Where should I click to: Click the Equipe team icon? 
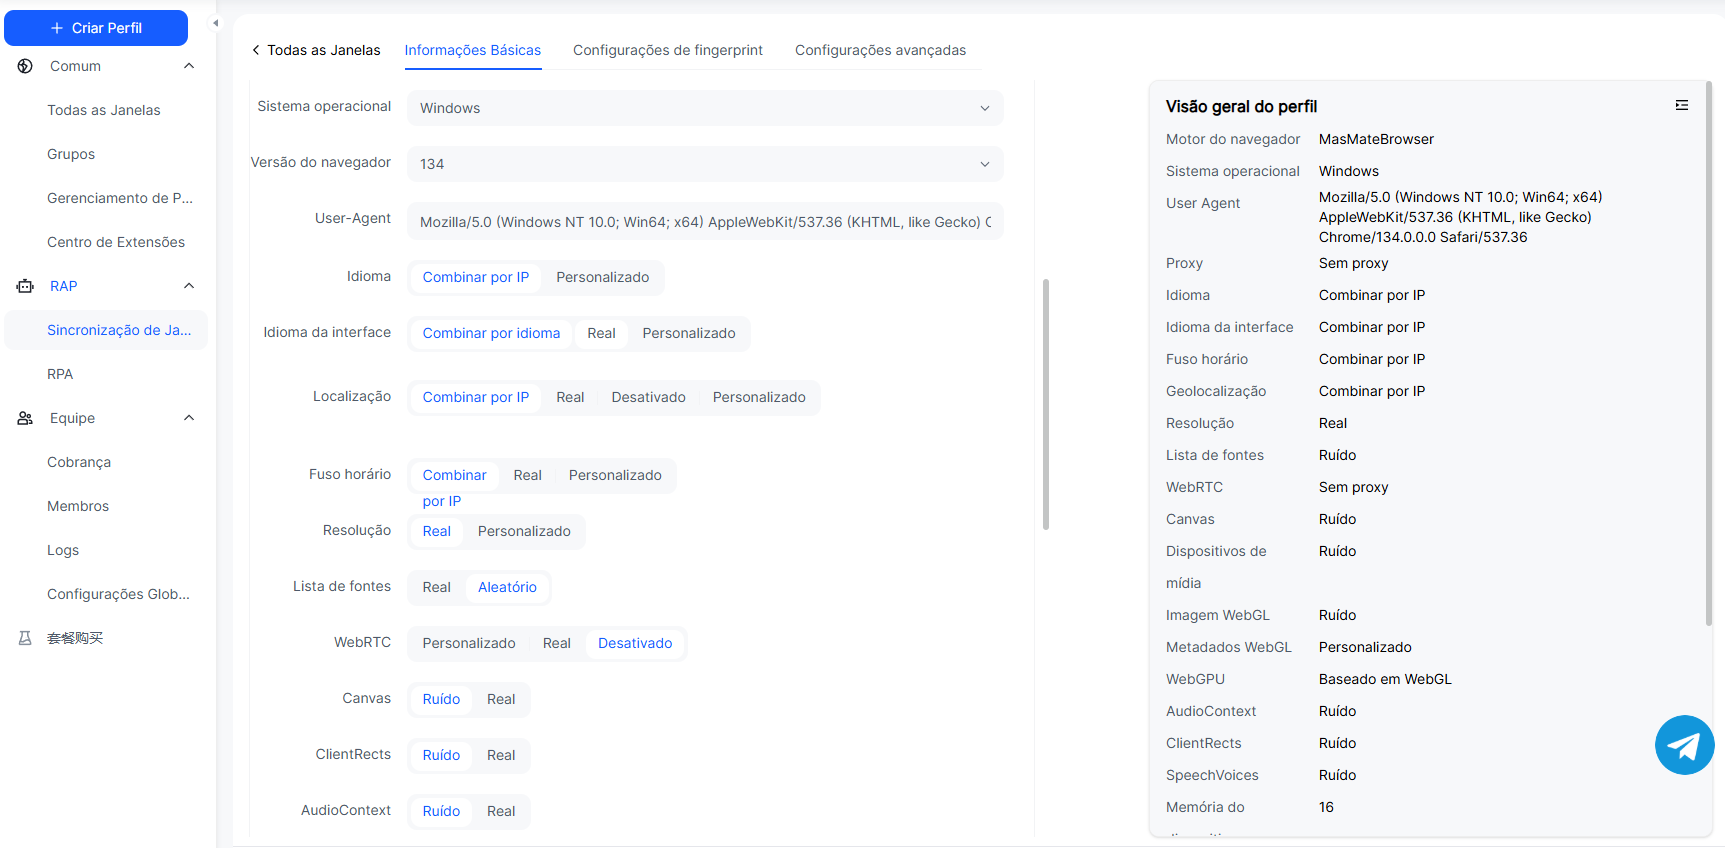[x=25, y=418]
